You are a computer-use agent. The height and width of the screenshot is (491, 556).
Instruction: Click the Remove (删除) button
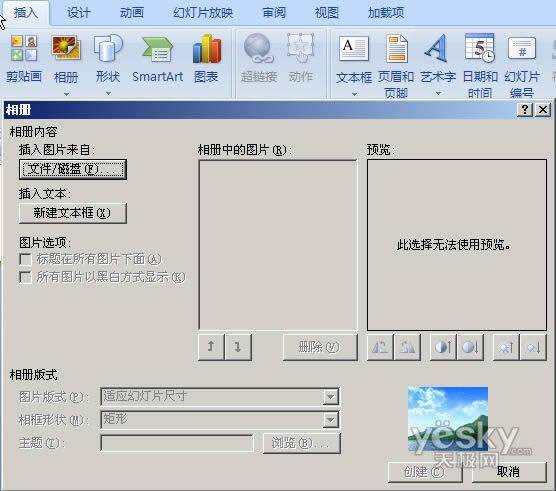tap(320, 347)
